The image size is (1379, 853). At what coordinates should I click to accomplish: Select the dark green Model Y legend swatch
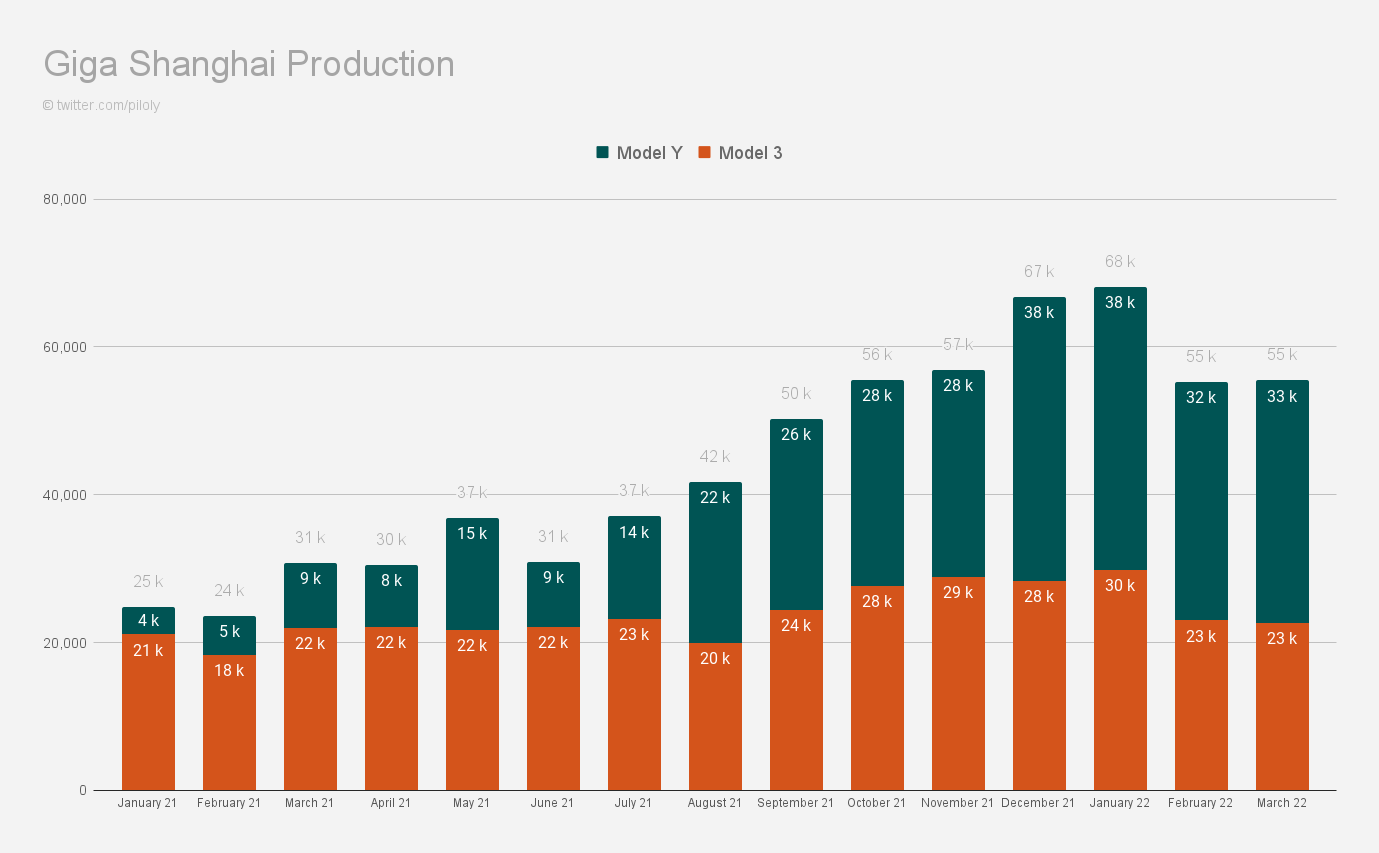[602, 152]
